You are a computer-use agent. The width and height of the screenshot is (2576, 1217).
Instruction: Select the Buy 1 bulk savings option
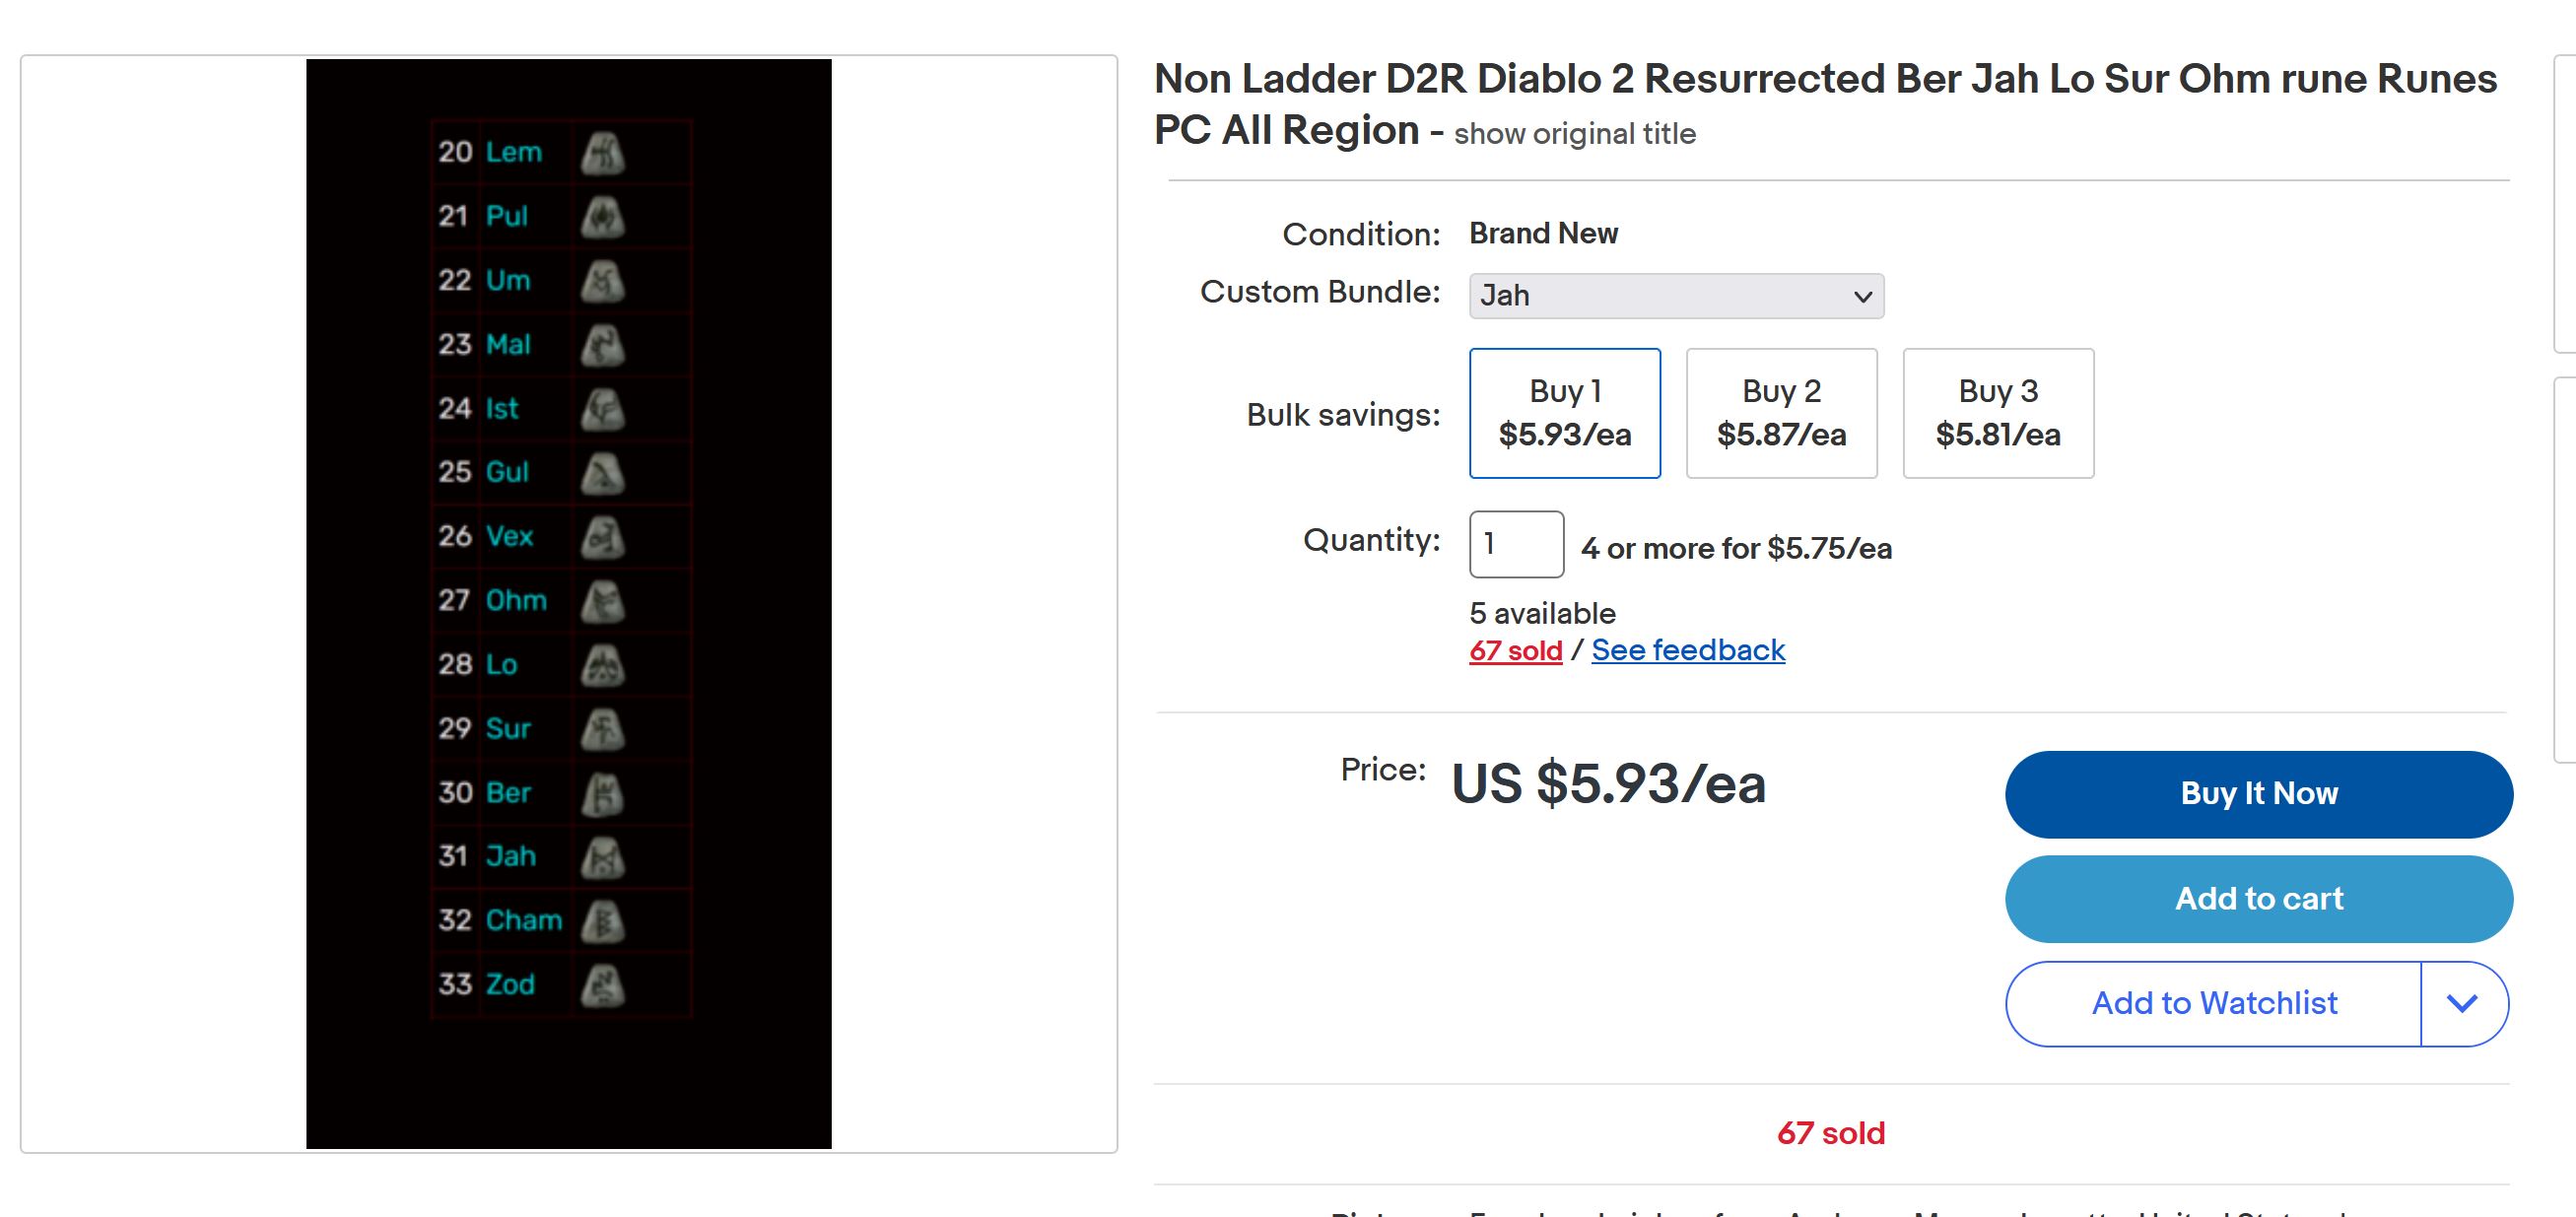pyautogui.click(x=1564, y=413)
